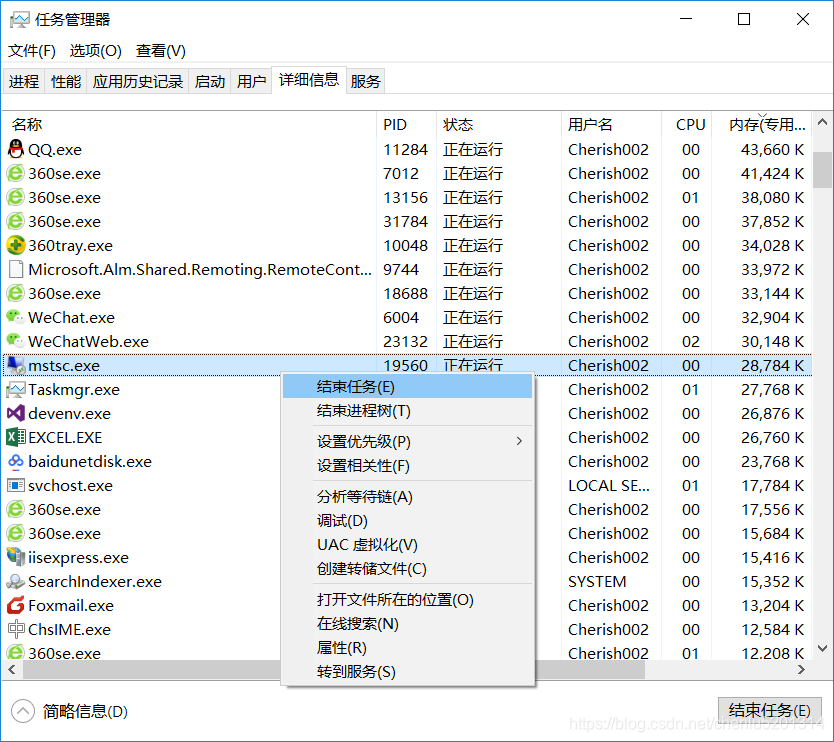The height and width of the screenshot is (742, 834).
Task: Click the Task Manager title bar icon
Action: [x=20, y=20]
